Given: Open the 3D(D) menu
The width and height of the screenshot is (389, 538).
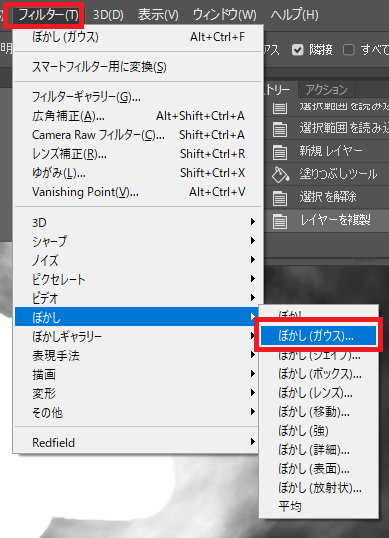Looking at the screenshot, I should pyautogui.click(x=108, y=15).
